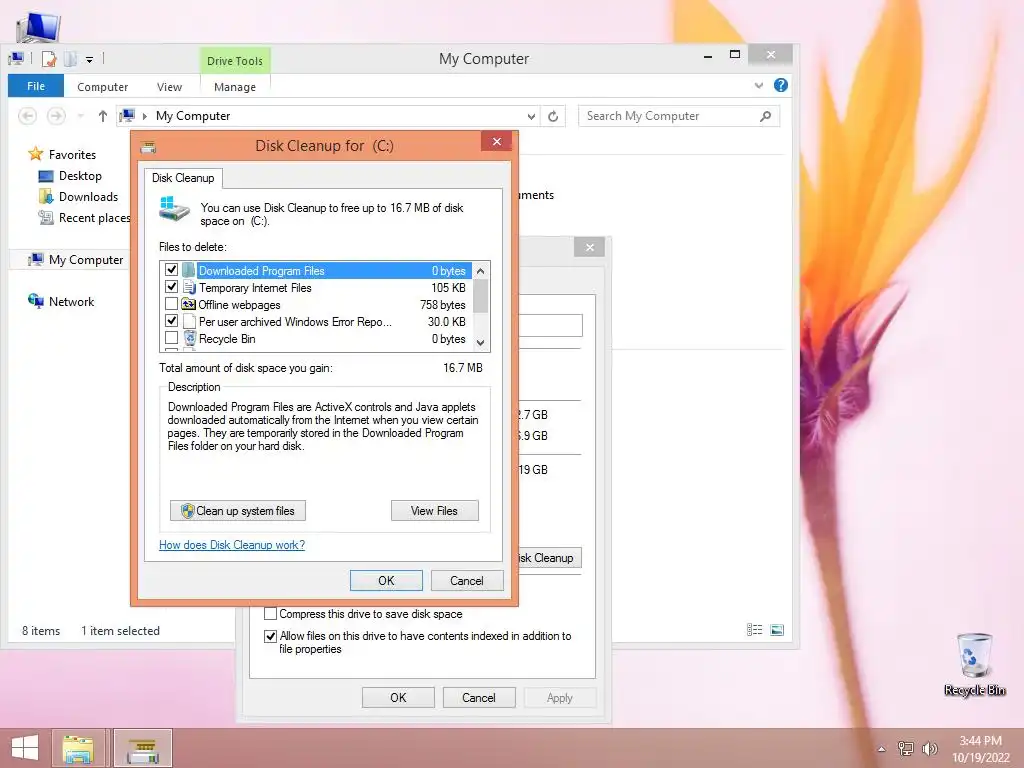Open the Manage ribbon tab
Image resolution: width=1024 pixels, height=768 pixels.
[x=234, y=87]
